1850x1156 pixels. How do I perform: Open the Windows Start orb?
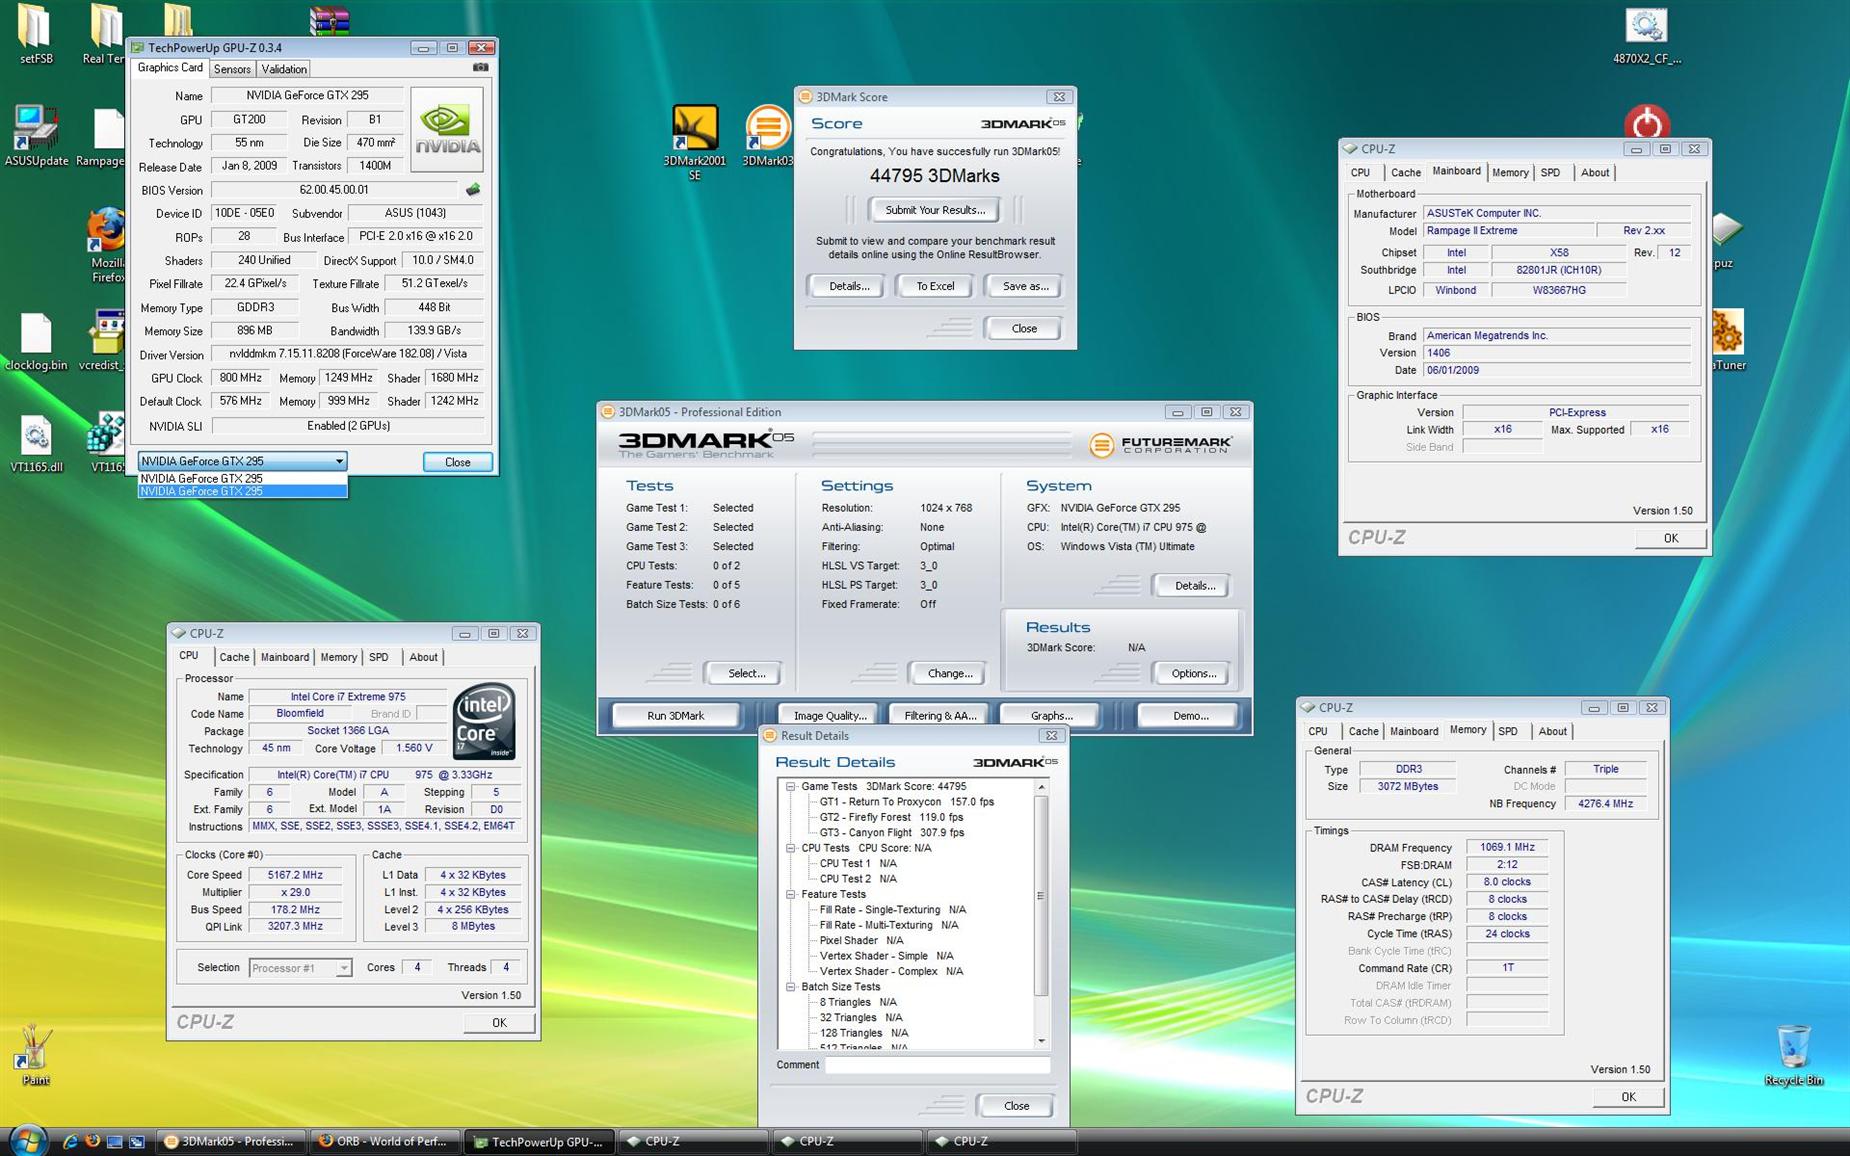pyautogui.click(x=27, y=1140)
